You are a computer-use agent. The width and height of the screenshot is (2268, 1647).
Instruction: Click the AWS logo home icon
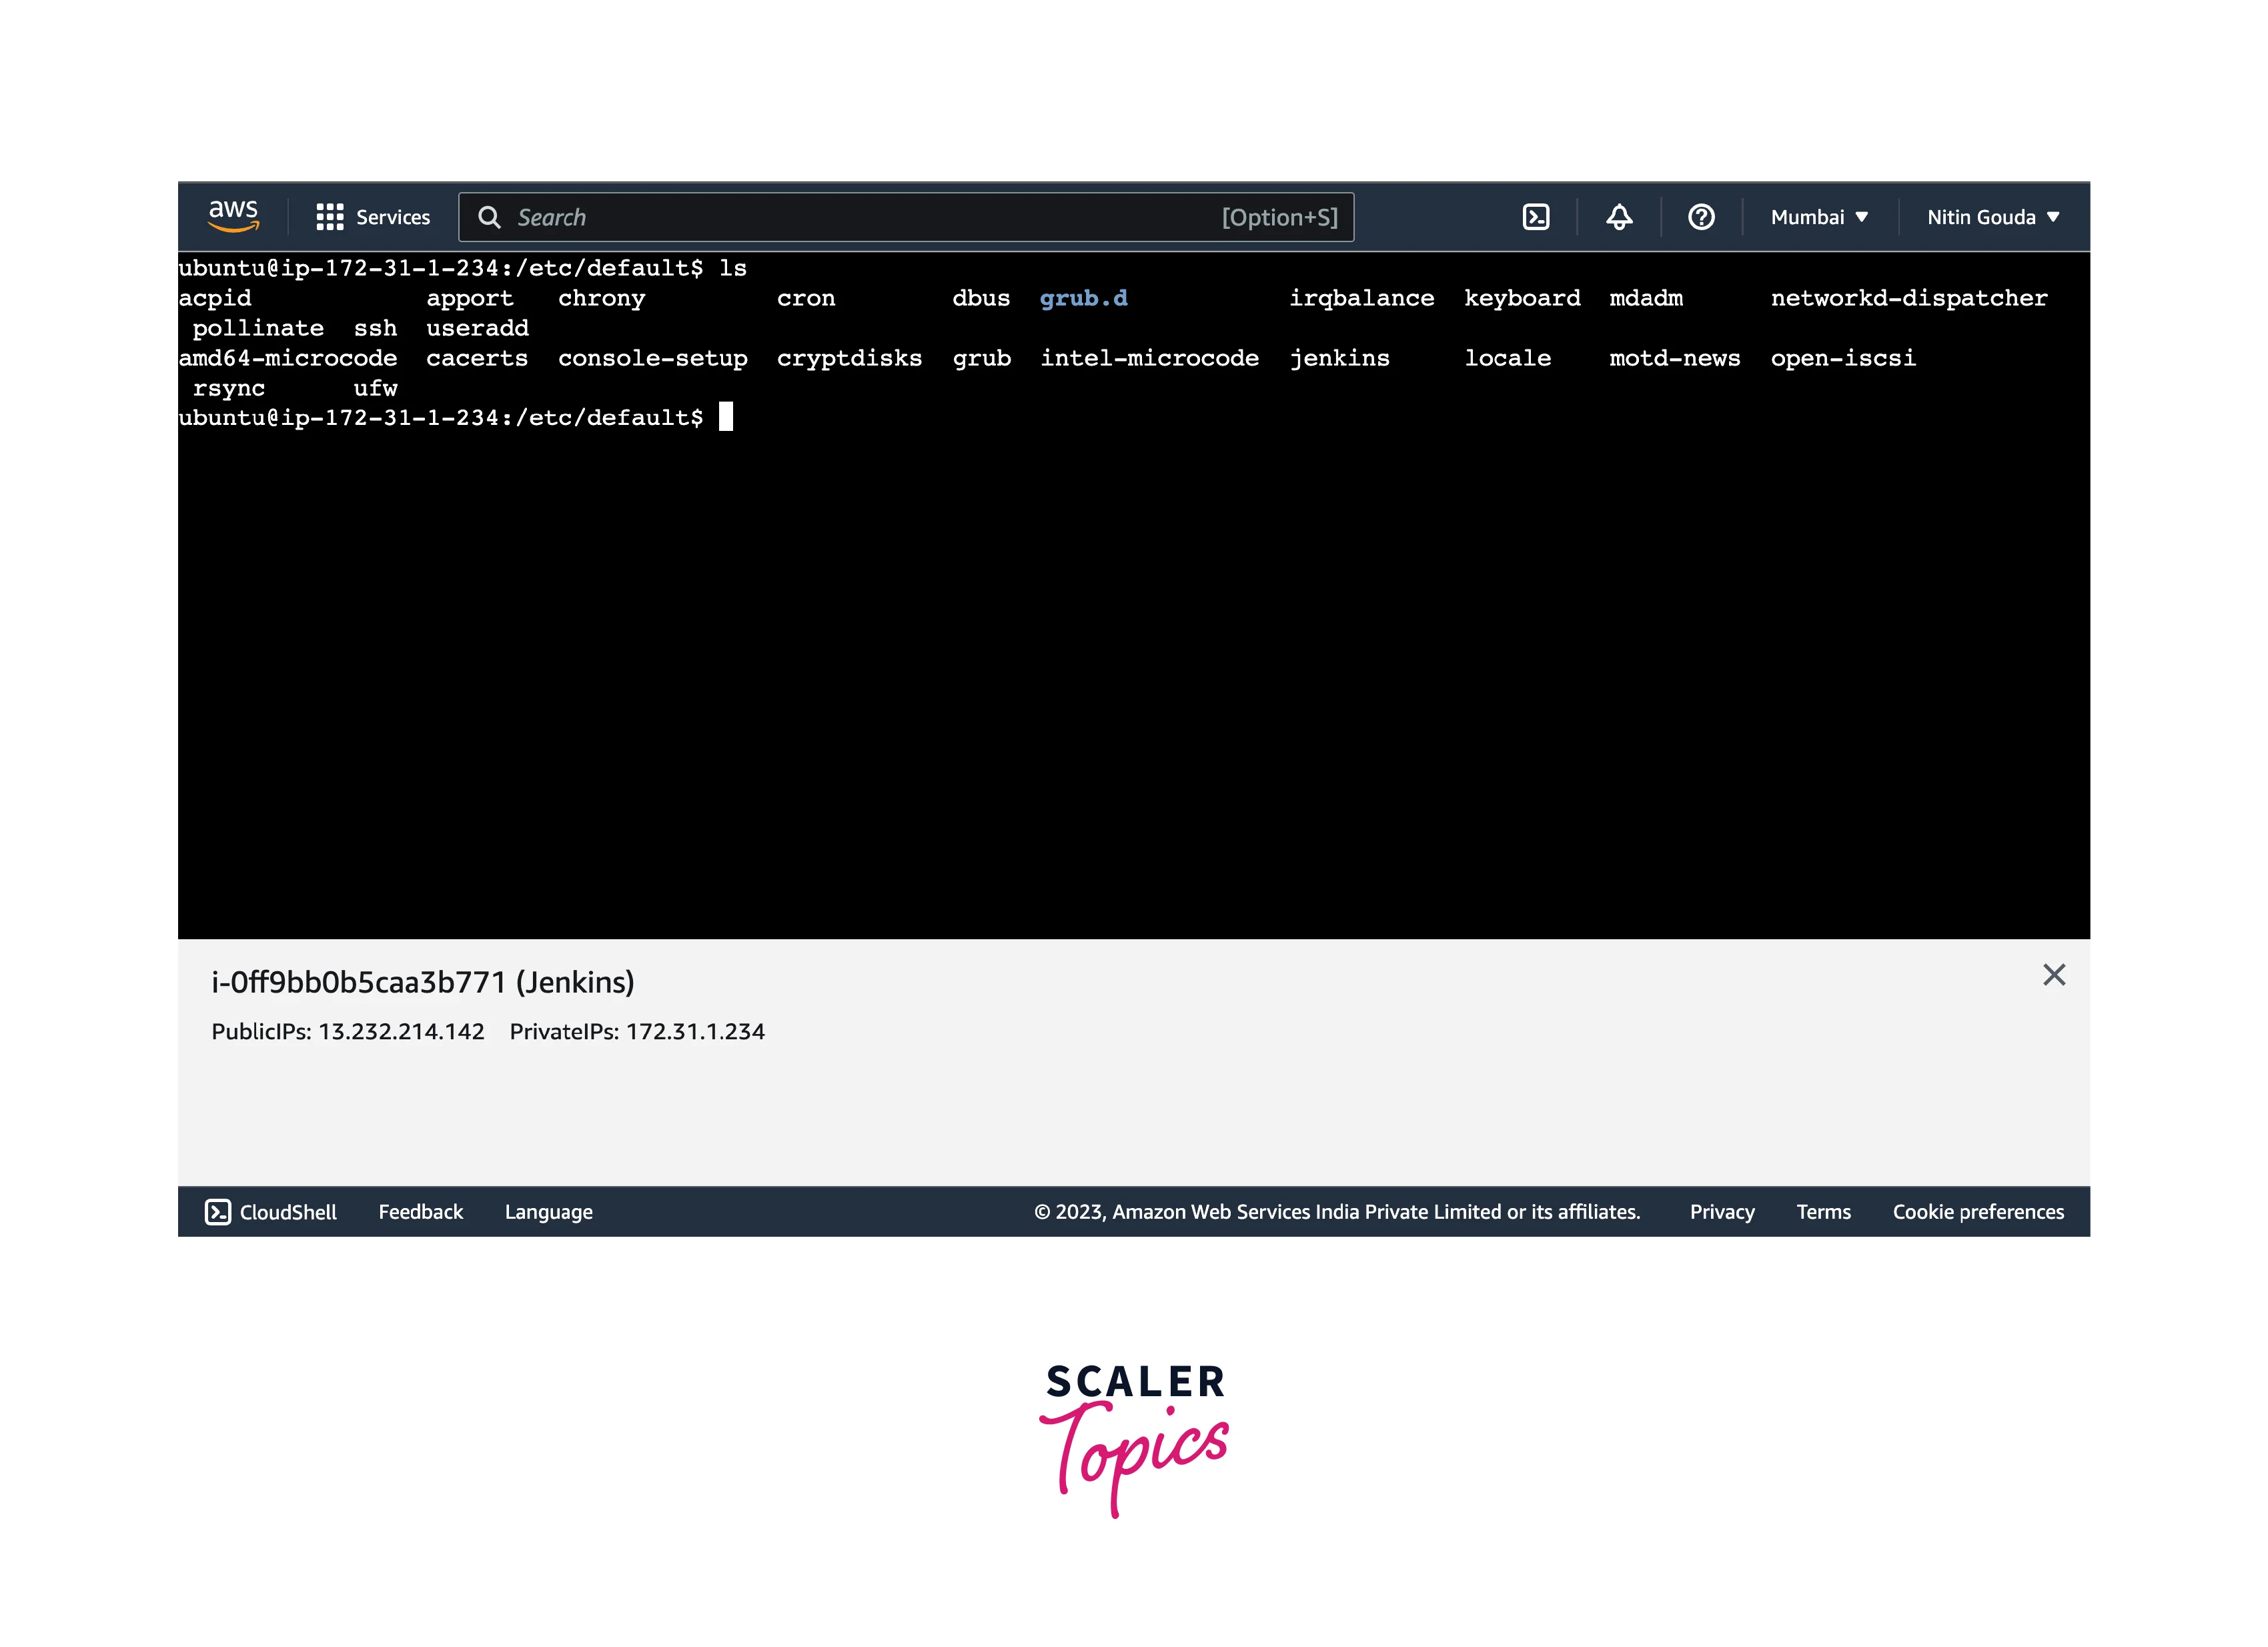tap(233, 216)
